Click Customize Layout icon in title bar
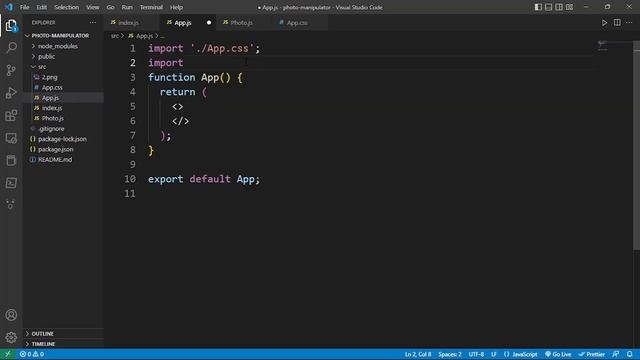This screenshot has height=360, width=640. (569, 7)
